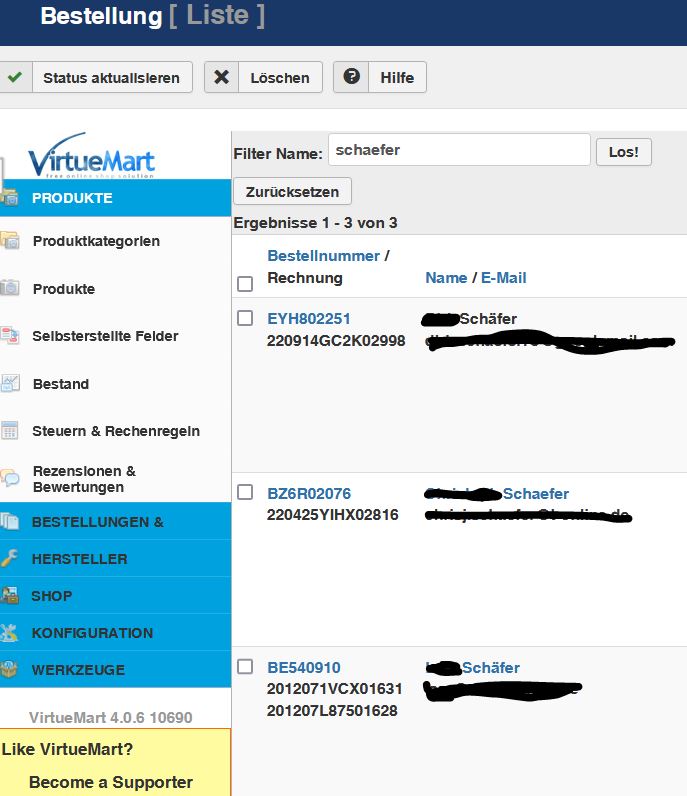
Task: Open the HERSTELLER sidebar section
Action: coord(79,559)
